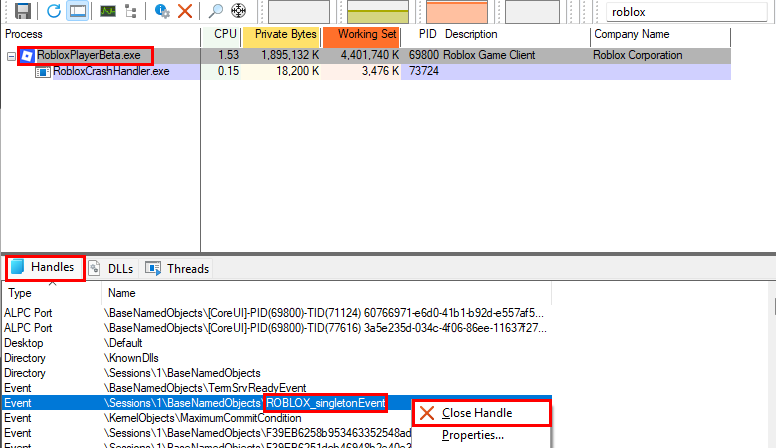Select the RobloxPlayerBeta.exe process row
The image size is (776, 448).
[366, 55]
